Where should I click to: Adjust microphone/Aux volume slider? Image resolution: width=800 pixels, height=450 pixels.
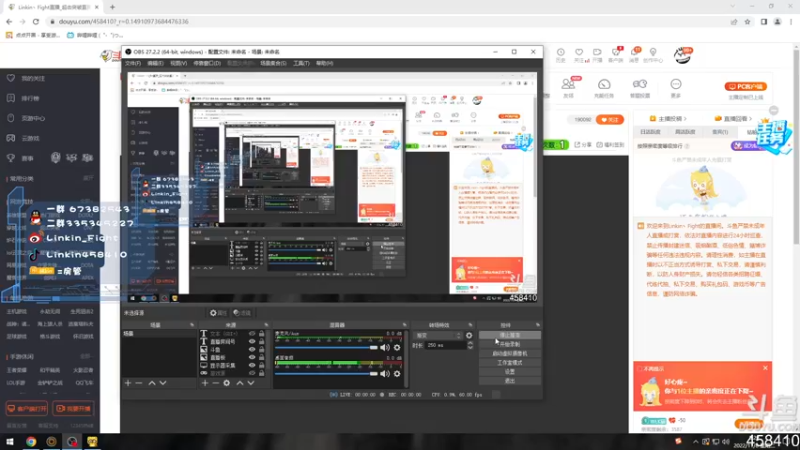[x=326, y=347]
